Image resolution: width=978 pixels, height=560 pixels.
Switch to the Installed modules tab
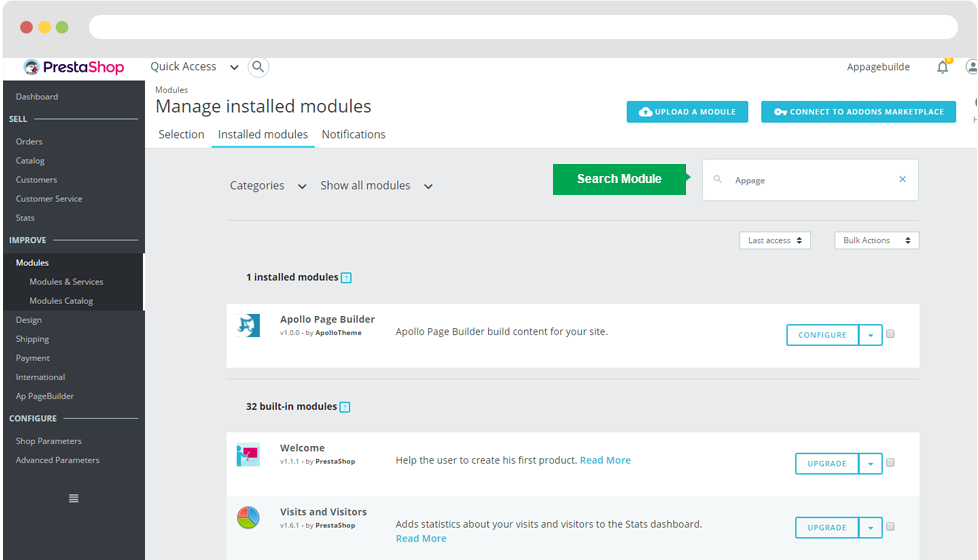tap(263, 135)
